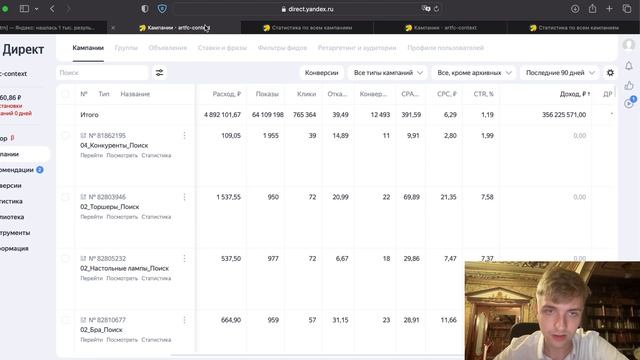
Task: Open the filter settings icon beside search
Action: [x=159, y=73]
